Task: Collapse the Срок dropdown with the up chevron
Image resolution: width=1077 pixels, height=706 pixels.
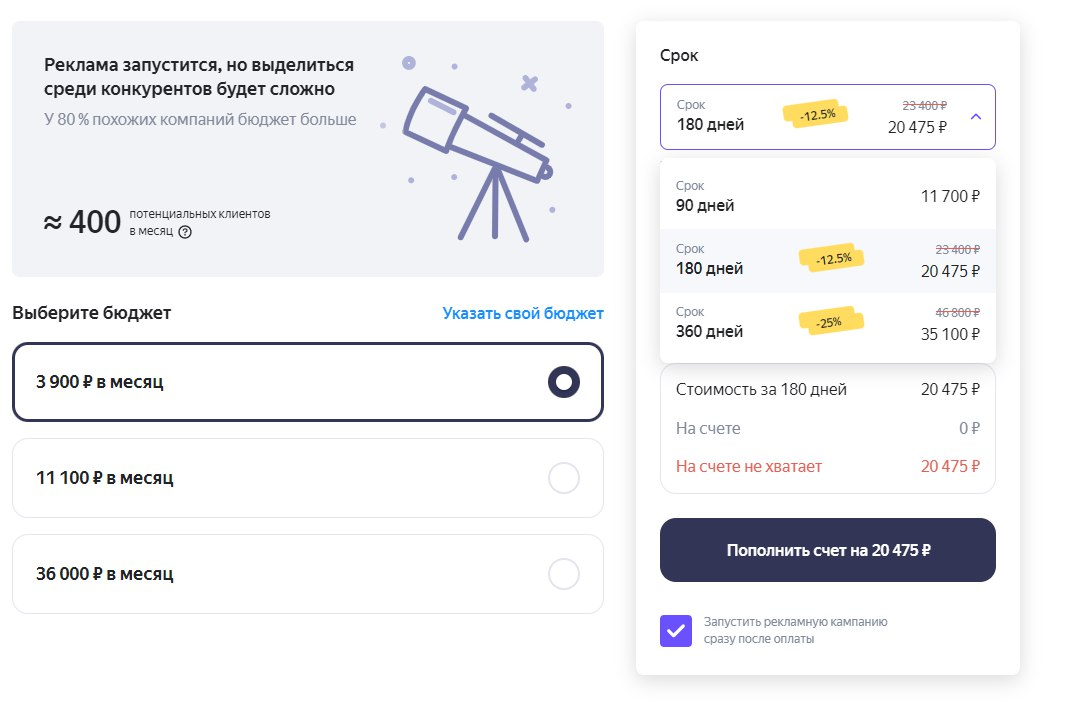Action: point(977,116)
